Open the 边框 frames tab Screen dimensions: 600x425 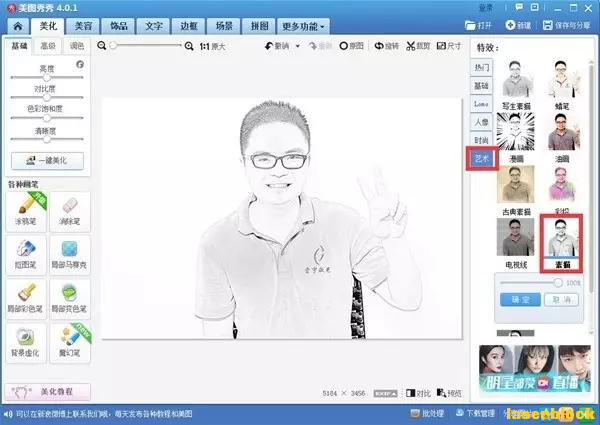coord(189,26)
